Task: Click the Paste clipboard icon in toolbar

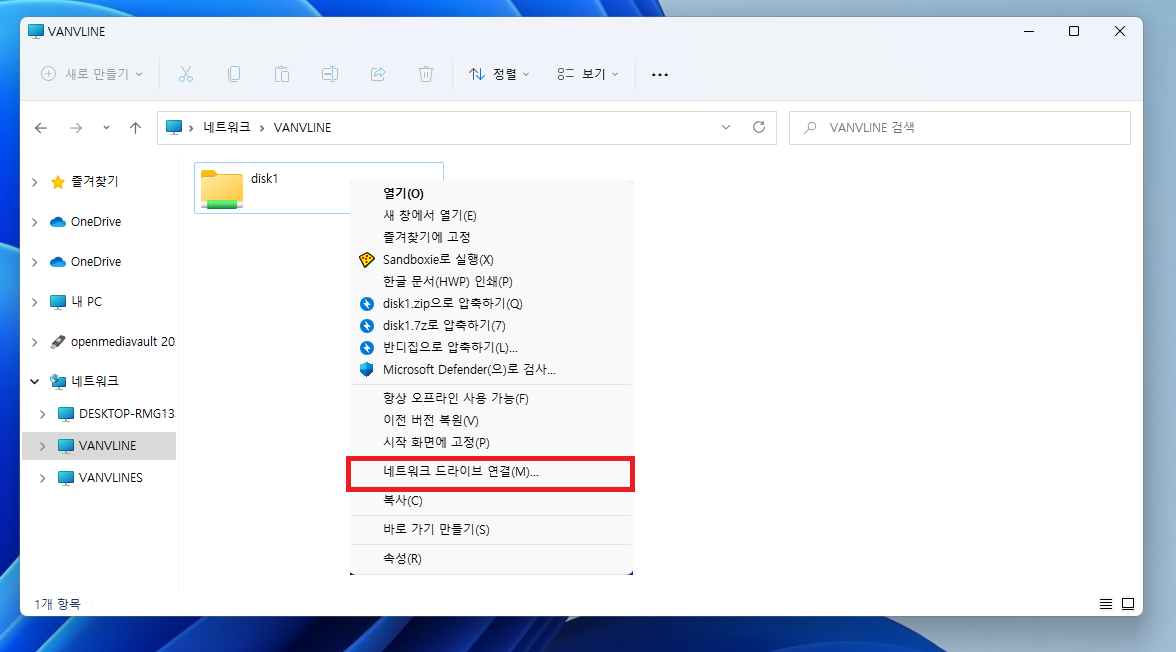Action: pyautogui.click(x=282, y=74)
